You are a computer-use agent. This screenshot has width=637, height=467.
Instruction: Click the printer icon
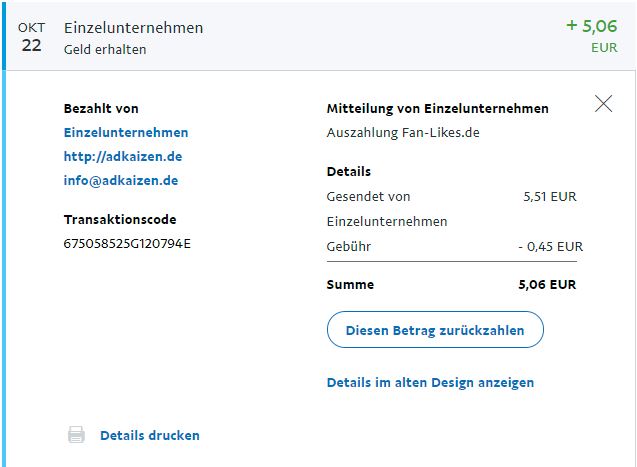(x=76, y=435)
